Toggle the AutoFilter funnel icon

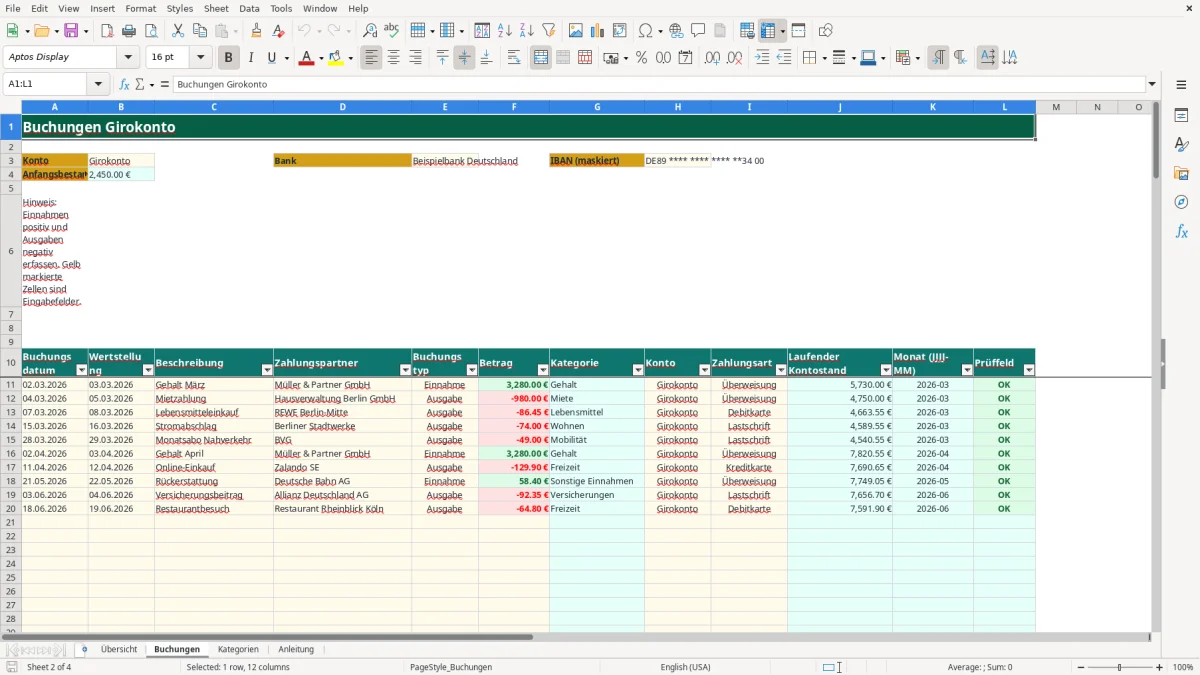tap(548, 31)
